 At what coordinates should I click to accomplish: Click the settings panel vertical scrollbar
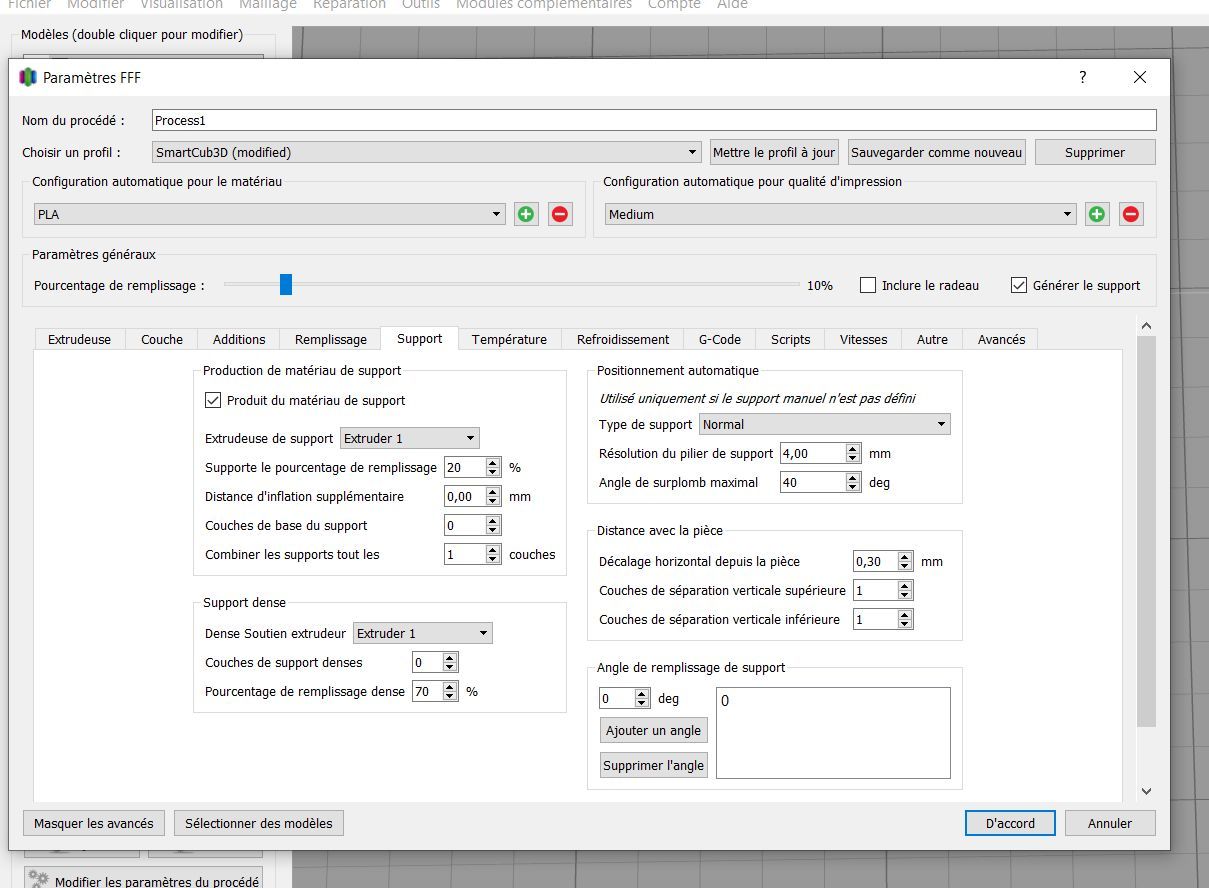click(x=1146, y=530)
